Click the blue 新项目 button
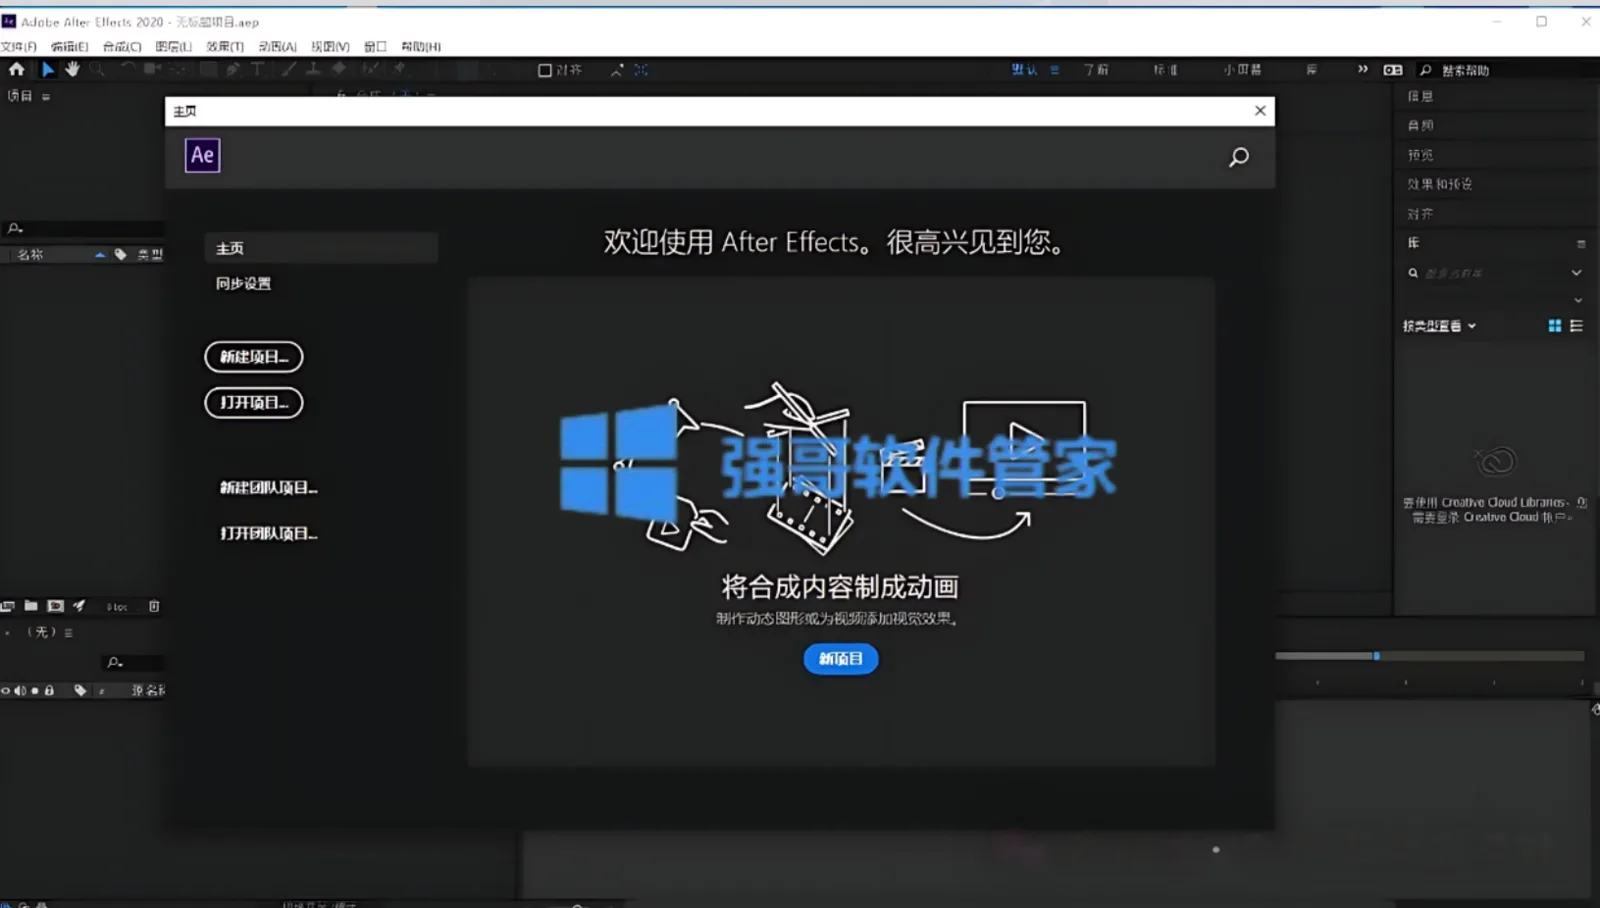Viewport: 1600px width, 908px height. tap(841, 659)
